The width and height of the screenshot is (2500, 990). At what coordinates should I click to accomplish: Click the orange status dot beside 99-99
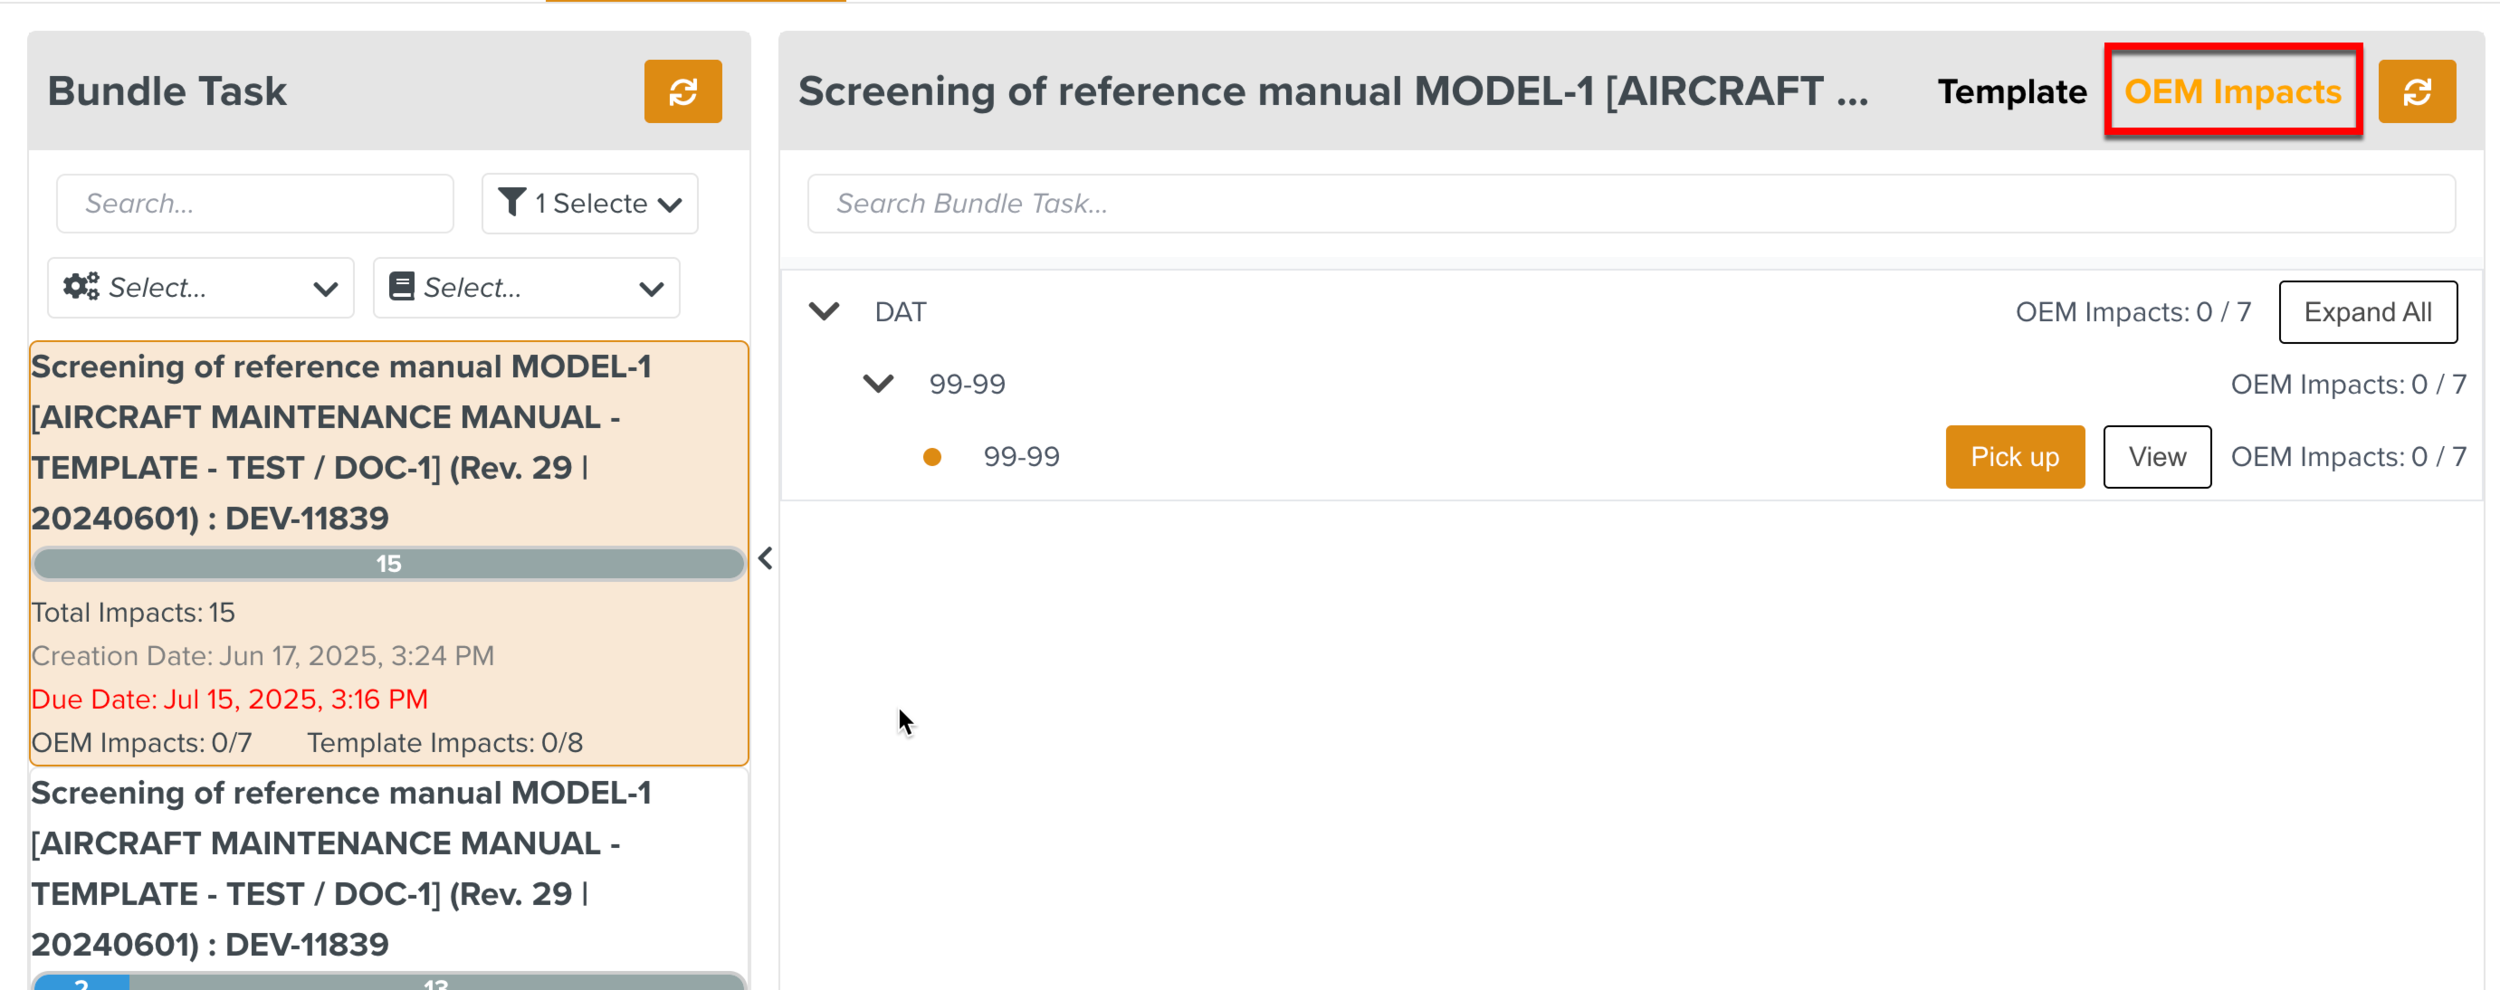point(933,456)
